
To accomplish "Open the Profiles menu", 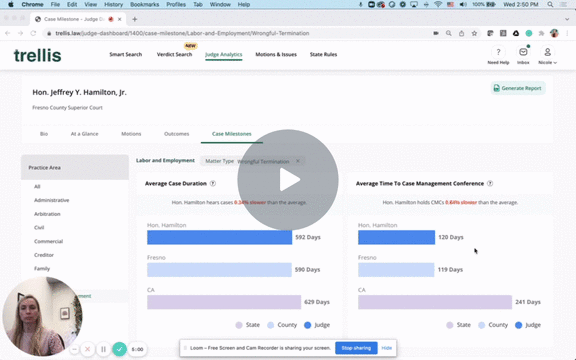I will click(176, 4).
